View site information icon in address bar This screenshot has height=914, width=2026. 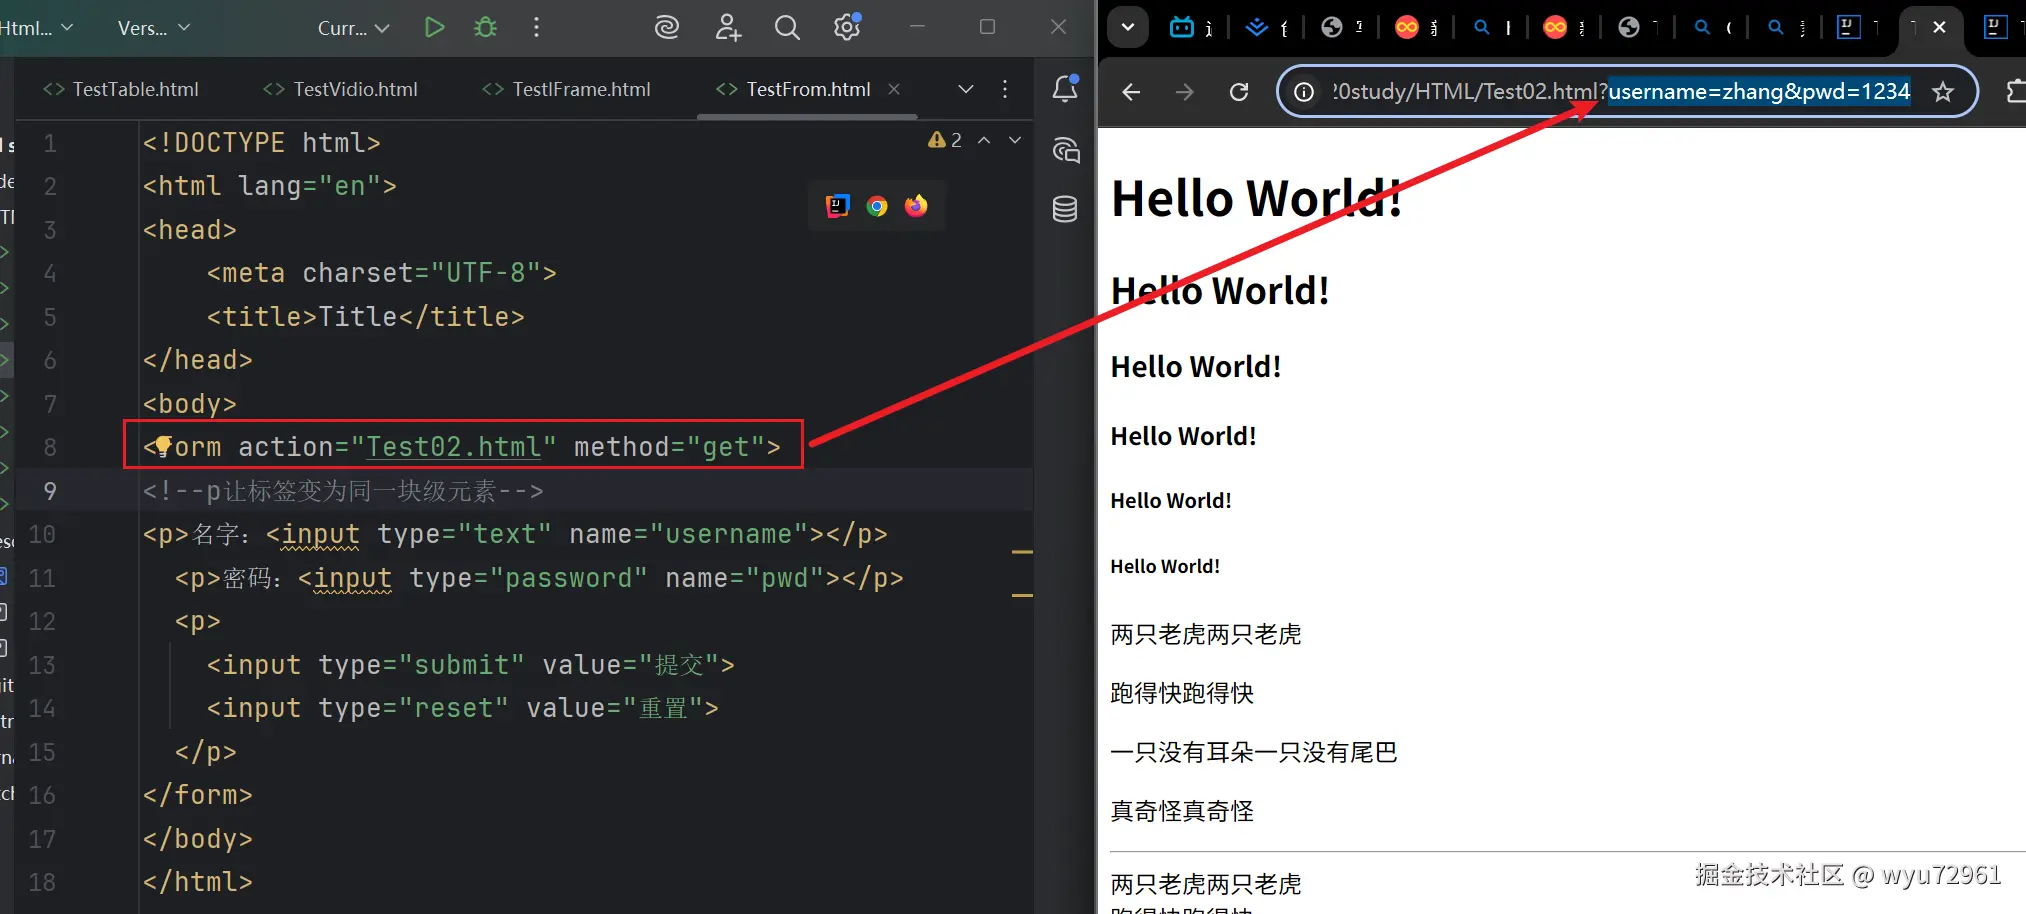coord(1304,92)
